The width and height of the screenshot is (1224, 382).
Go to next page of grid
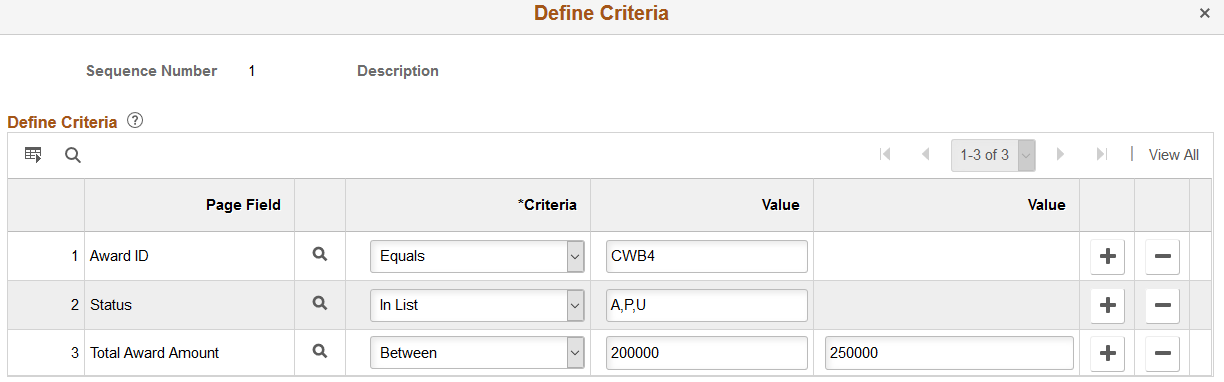[1061, 155]
